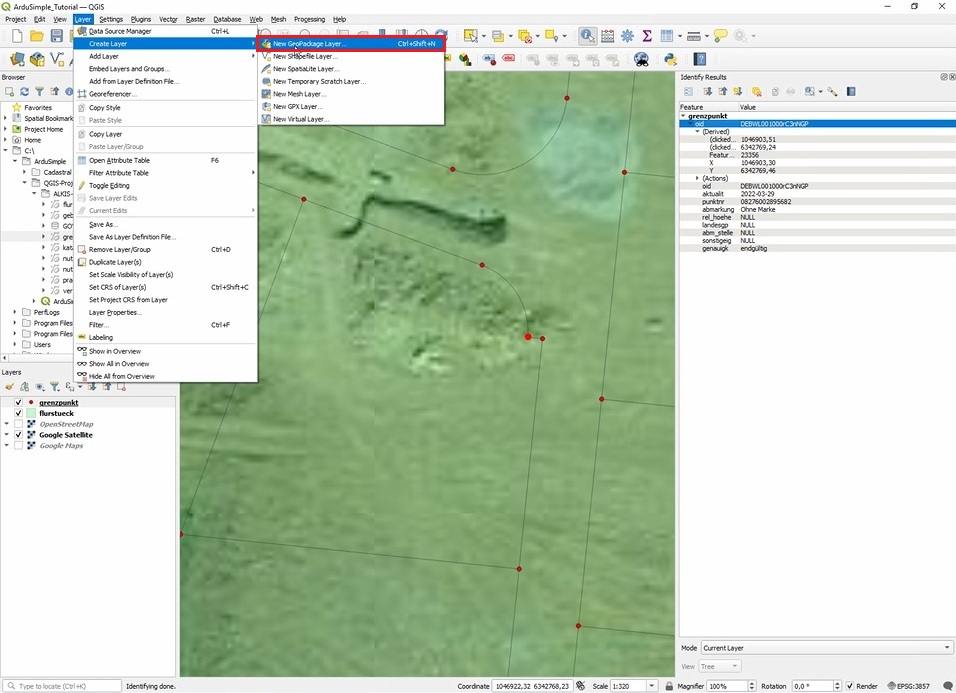Click Layer Properties in the Layer menu
The height and width of the screenshot is (693, 956).
pyautogui.click(x=115, y=312)
